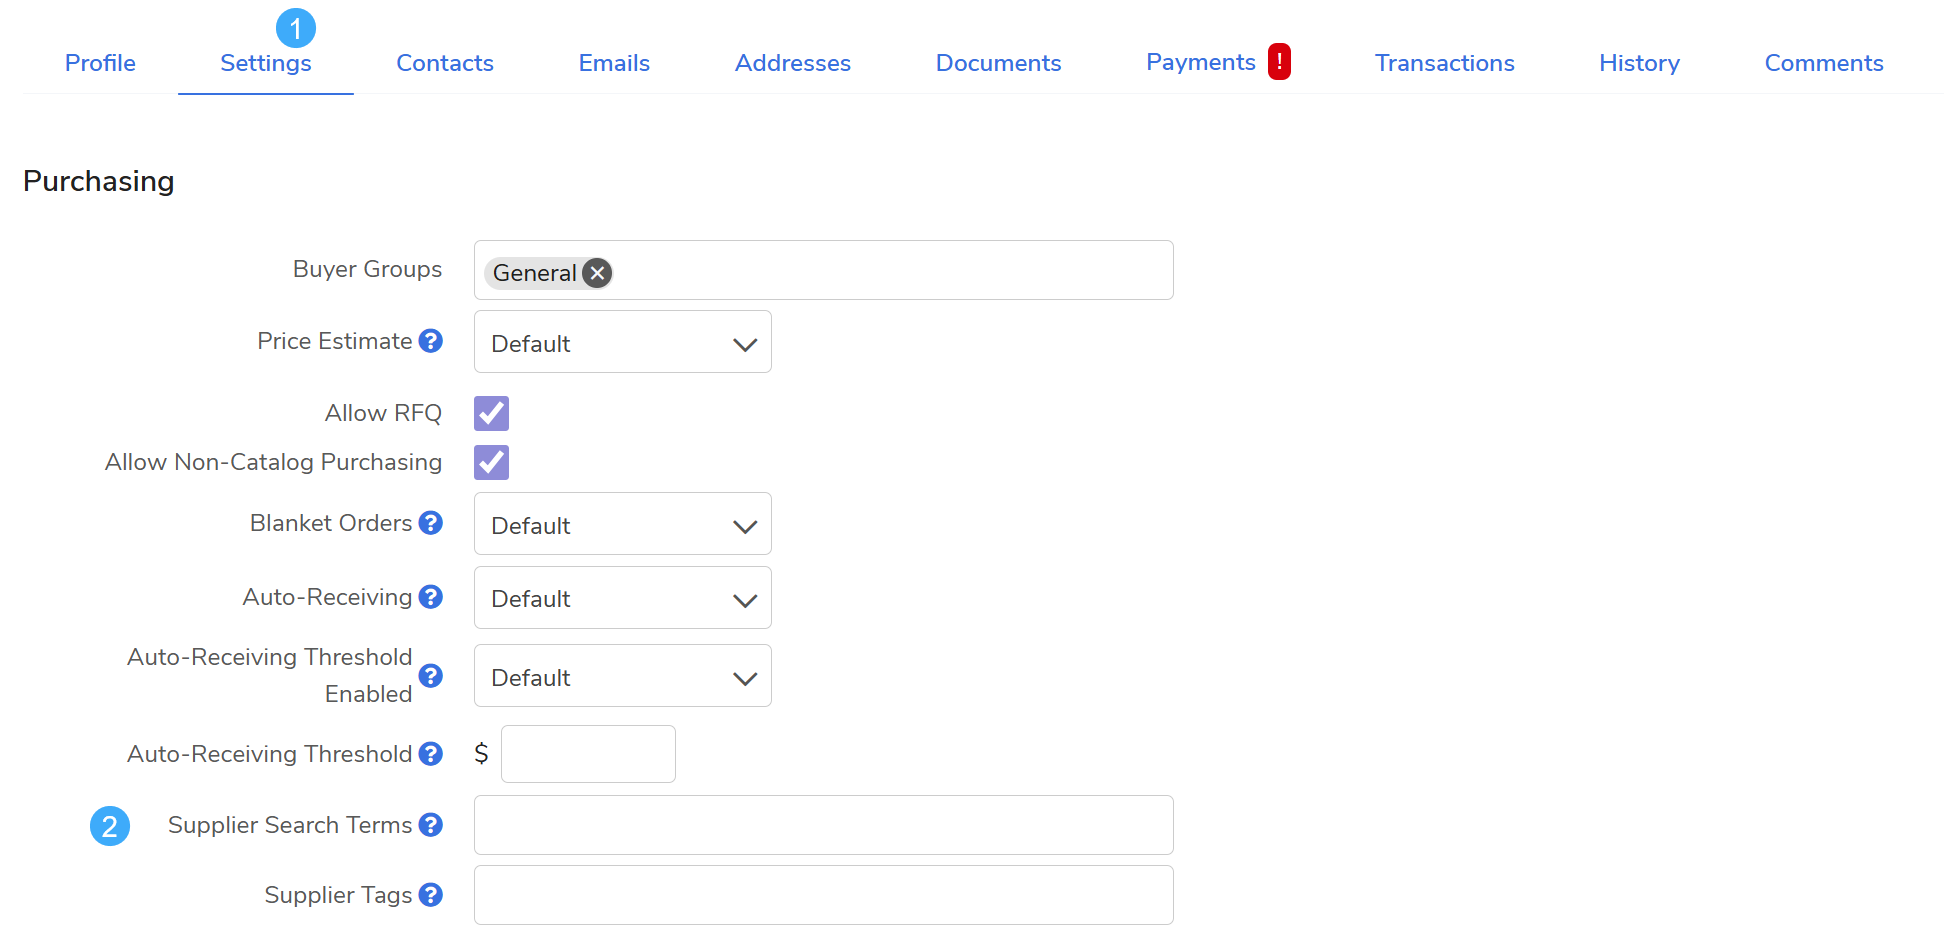The width and height of the screenshot is (1944, 932).
Task: Click the Blanket Orders help icon
Action: click(x=431, y=523)
